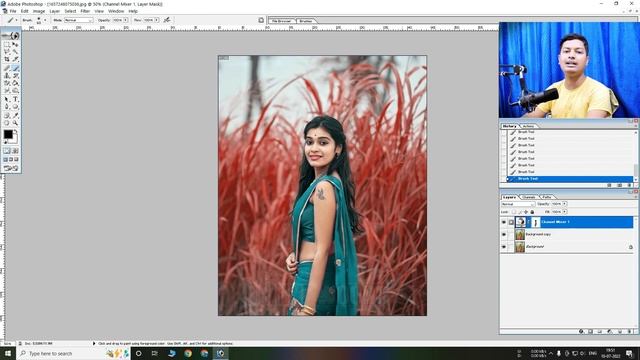Open the layer Fill arrow
The image size is (640, 360).
tap(564, 212)
